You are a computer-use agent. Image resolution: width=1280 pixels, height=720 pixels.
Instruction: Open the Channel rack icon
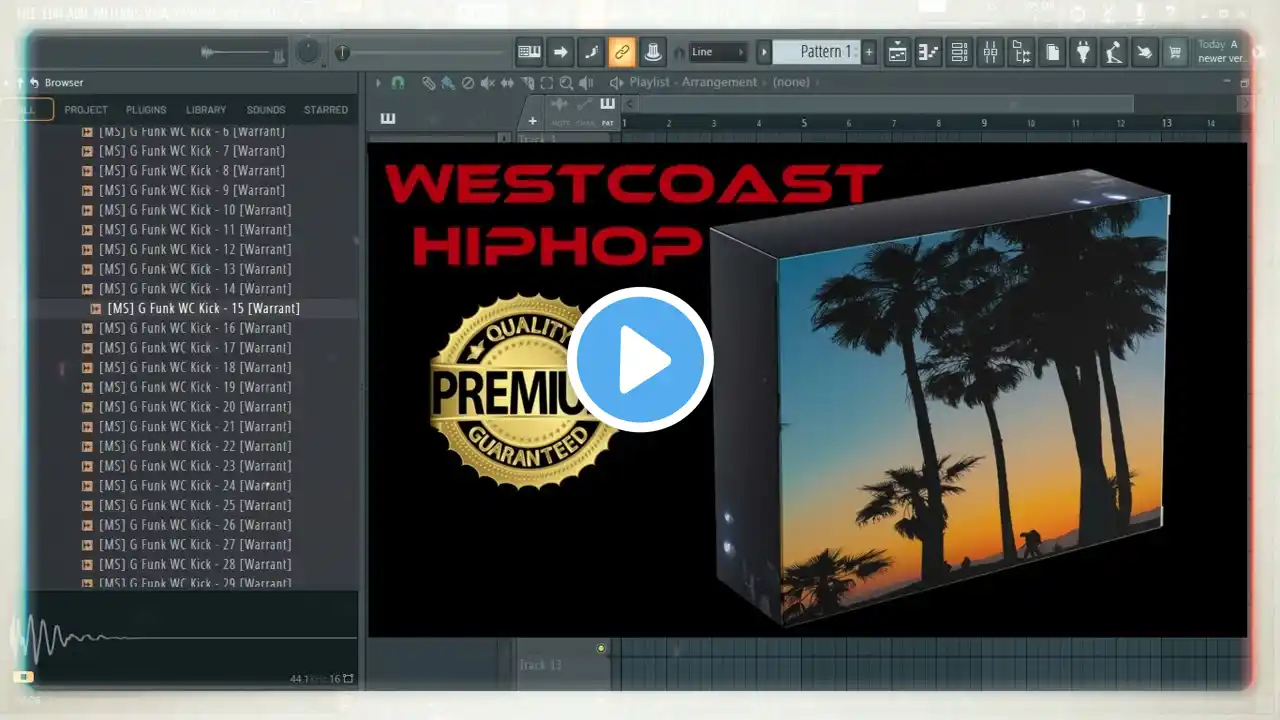click(960, 52)
